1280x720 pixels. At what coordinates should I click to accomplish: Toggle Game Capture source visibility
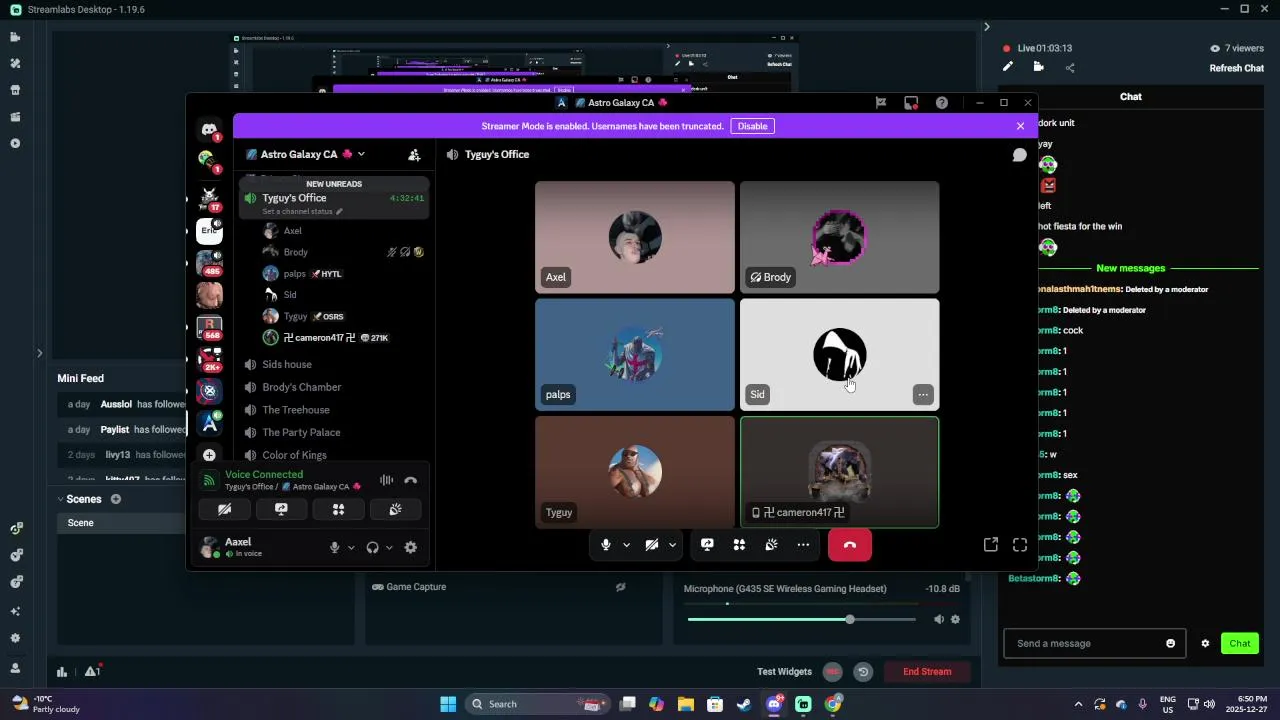(x=620, y=587)
